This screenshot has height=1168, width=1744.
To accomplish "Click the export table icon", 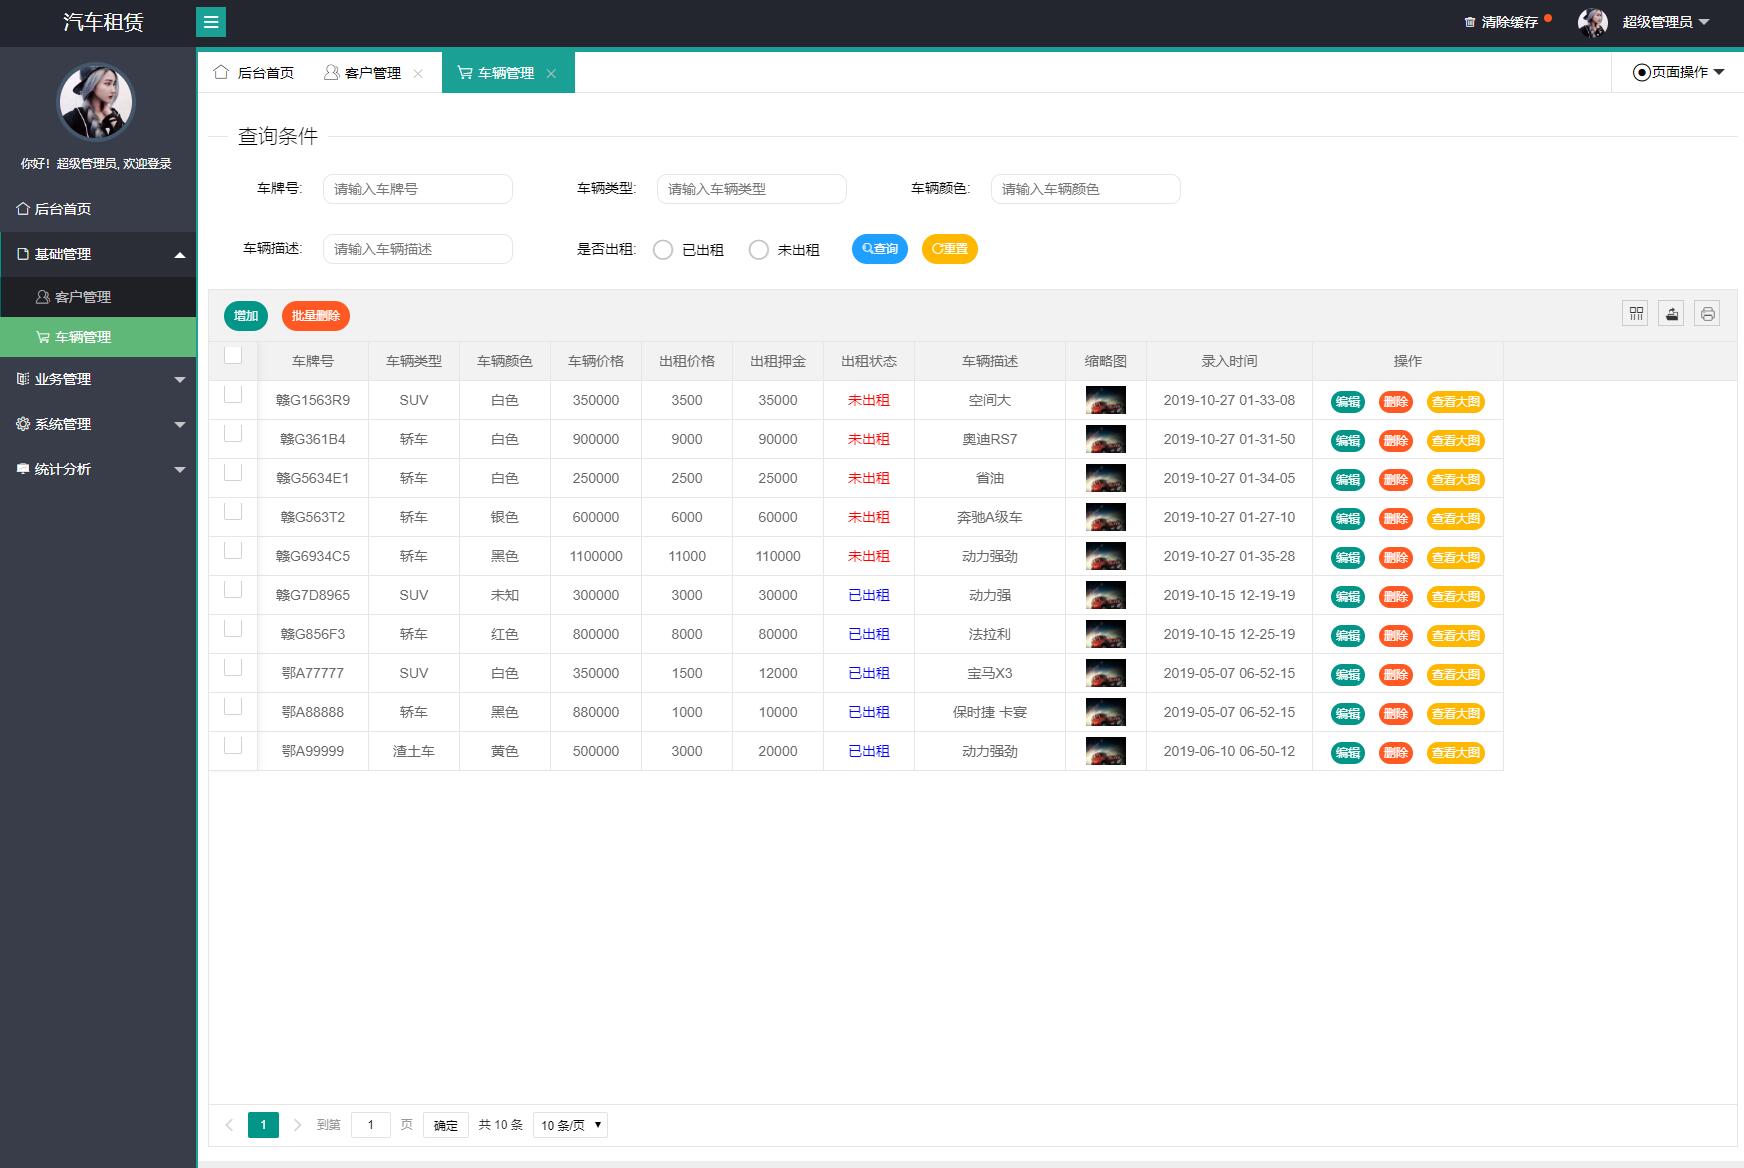I will pyautogui.click(x=1671, y=314).
